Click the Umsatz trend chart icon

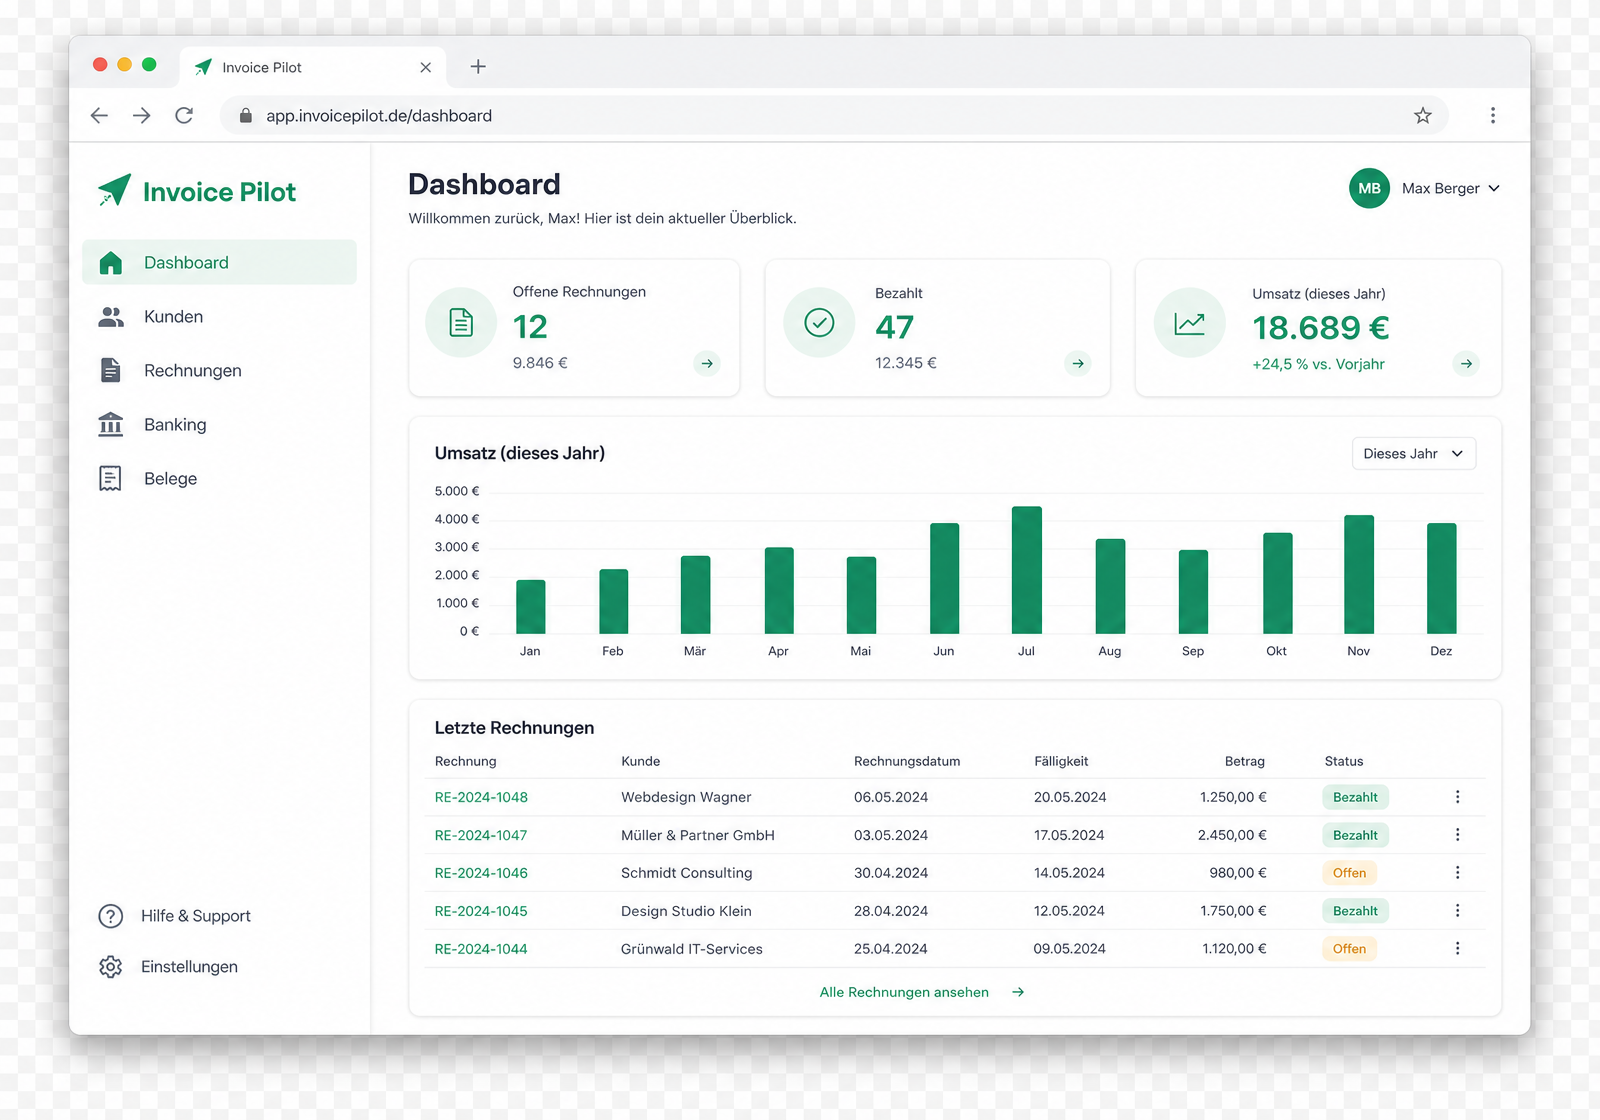point(1189,323)
